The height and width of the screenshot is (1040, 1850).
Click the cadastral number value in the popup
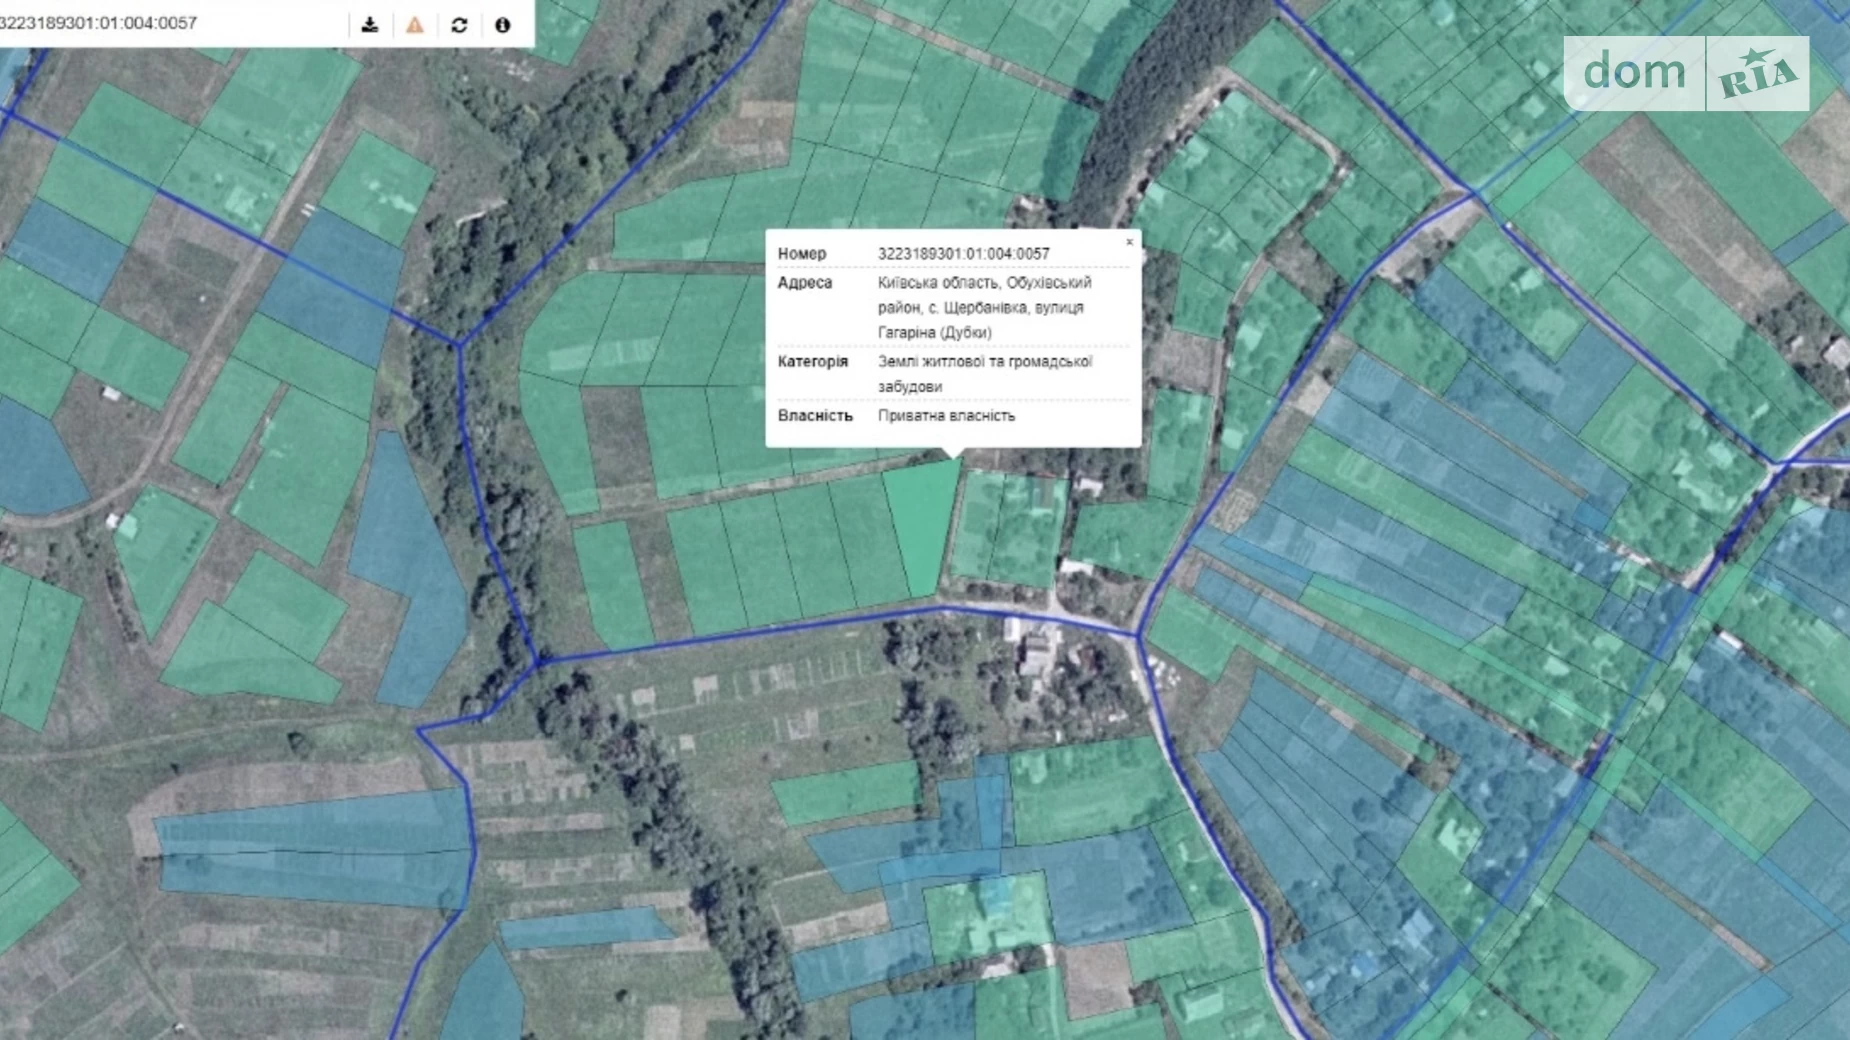tap(963, 254)
